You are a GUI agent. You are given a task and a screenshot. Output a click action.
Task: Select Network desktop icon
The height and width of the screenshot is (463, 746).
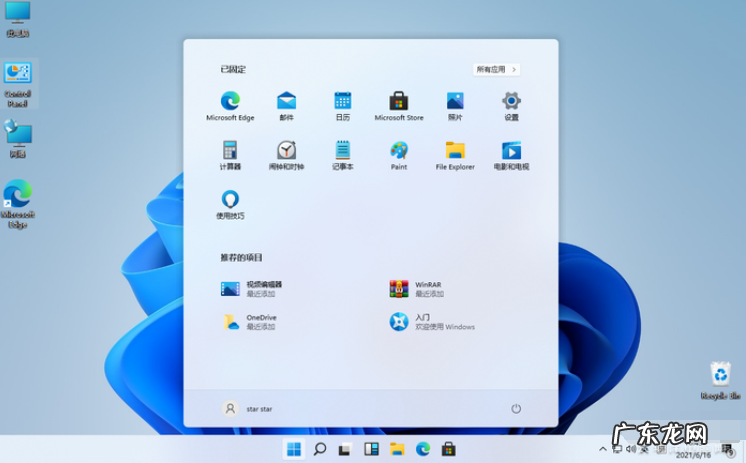tap(18, 138)
